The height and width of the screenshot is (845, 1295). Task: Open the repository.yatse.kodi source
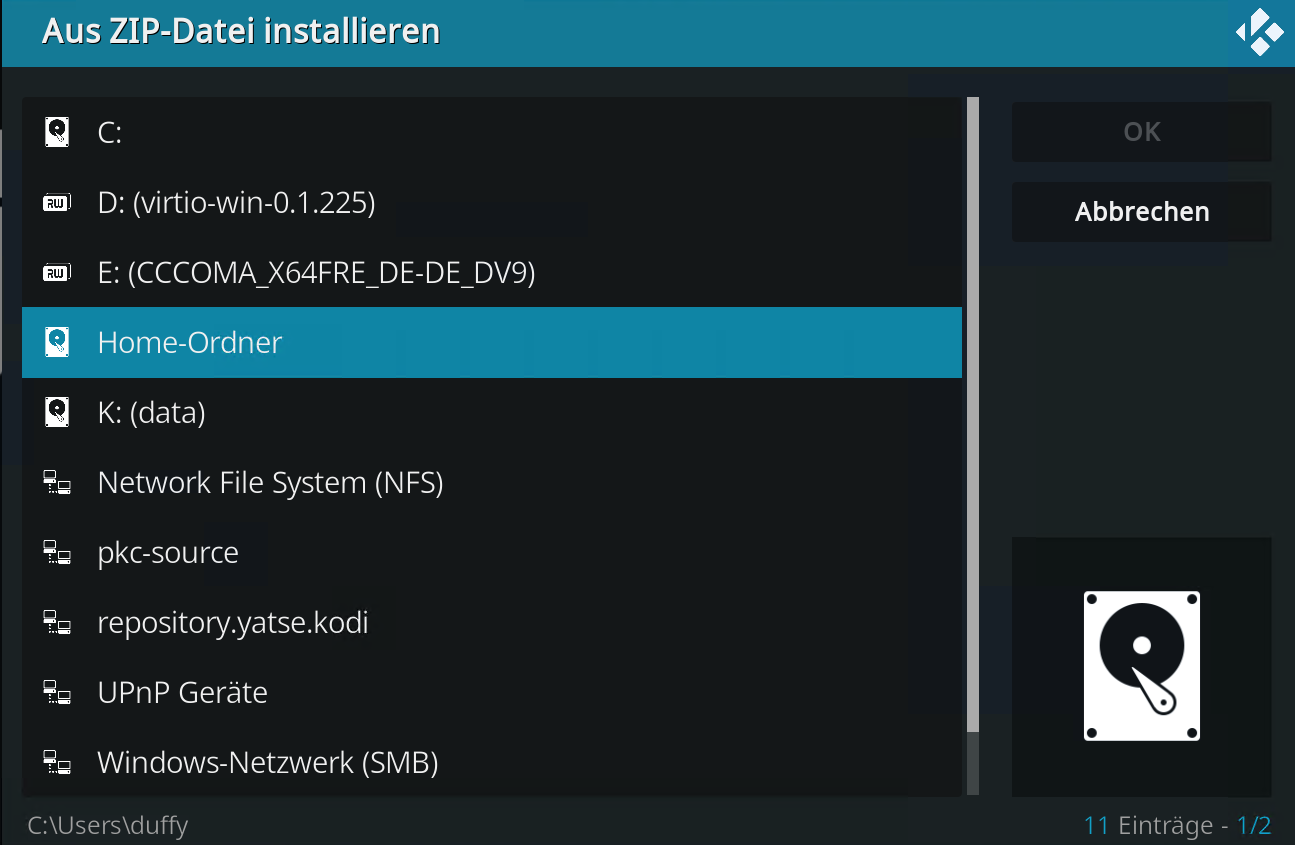pos(233,623)
